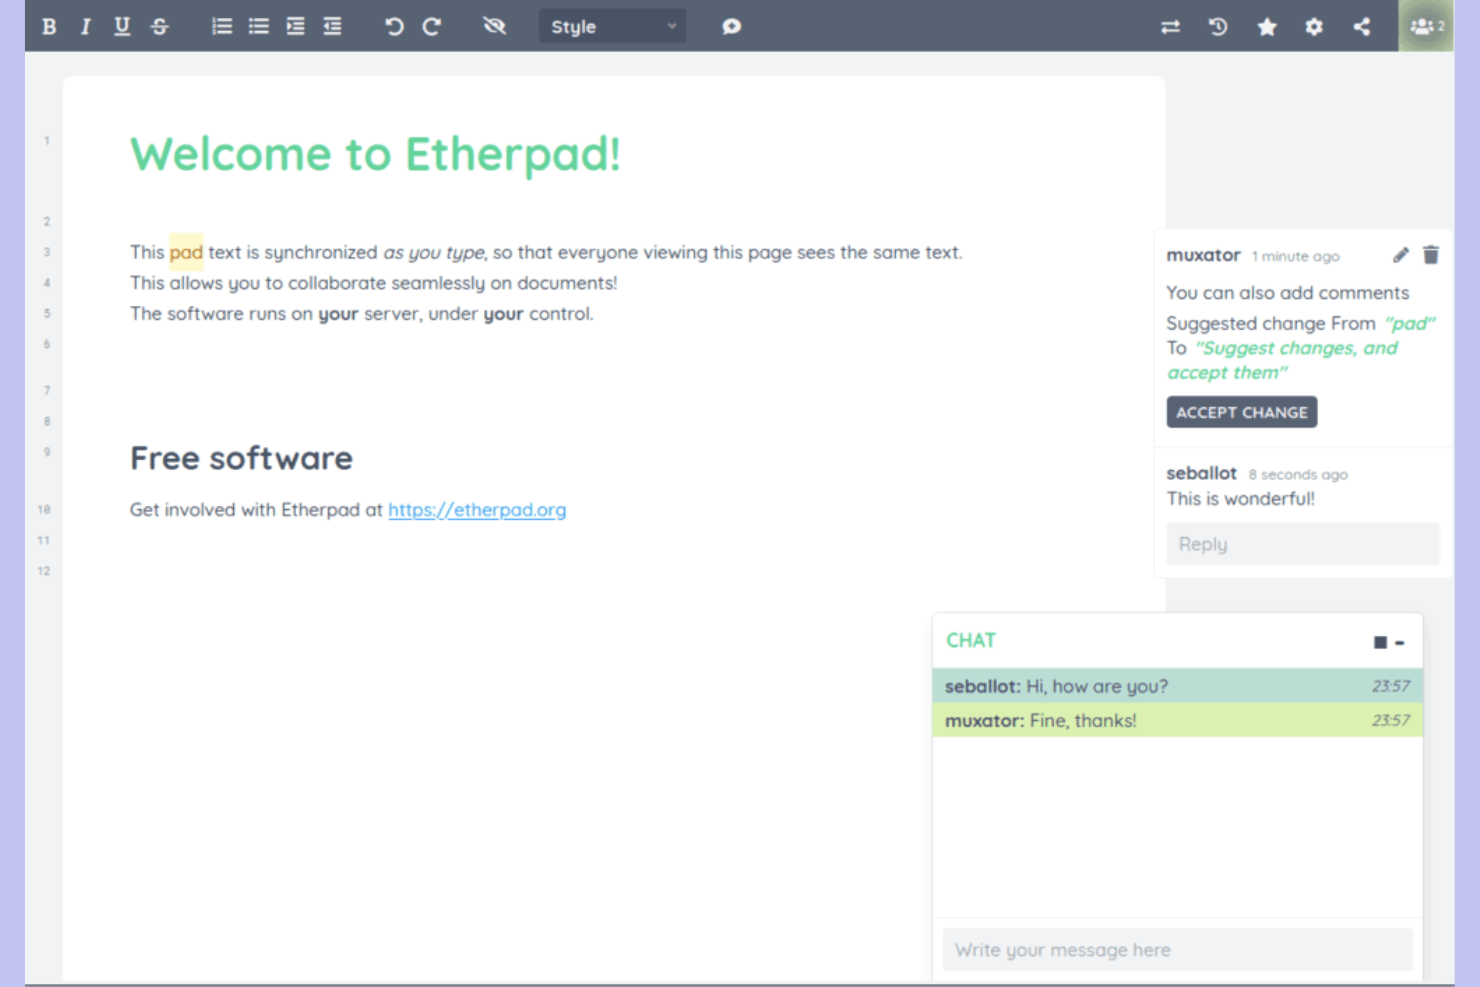Viewport: 1480px width, 987px height.
Task: Click line number 1 in the gutter
Action: [x=46, y=141]
